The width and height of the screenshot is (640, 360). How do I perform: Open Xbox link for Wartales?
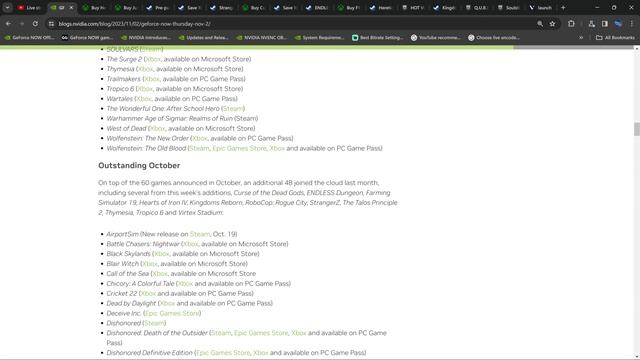click(144, 99)
